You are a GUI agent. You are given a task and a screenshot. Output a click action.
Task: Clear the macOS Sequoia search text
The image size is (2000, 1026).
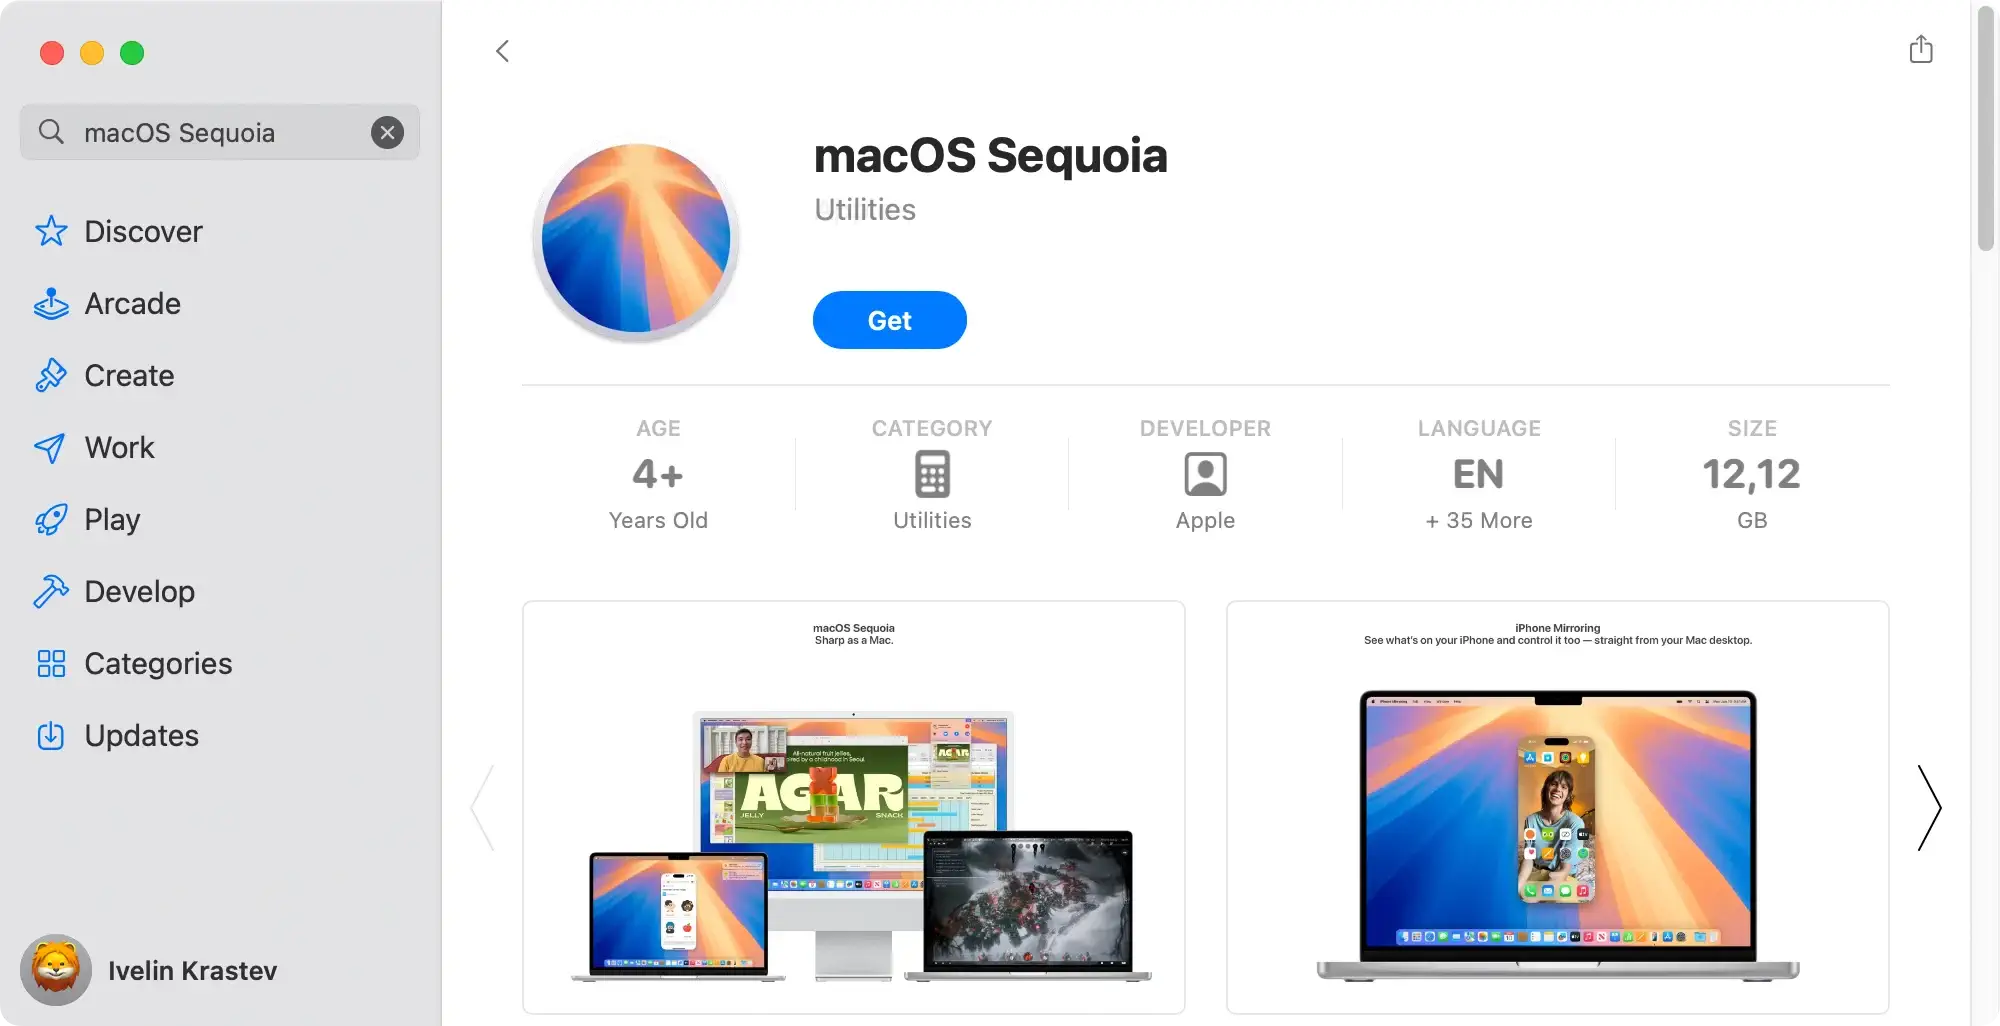click(387, 132)
